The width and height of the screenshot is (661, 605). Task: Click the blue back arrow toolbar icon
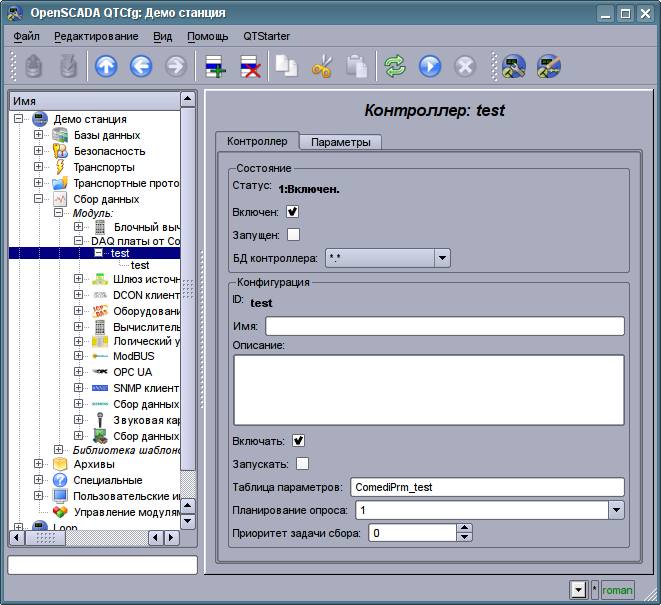coord(141,67)
